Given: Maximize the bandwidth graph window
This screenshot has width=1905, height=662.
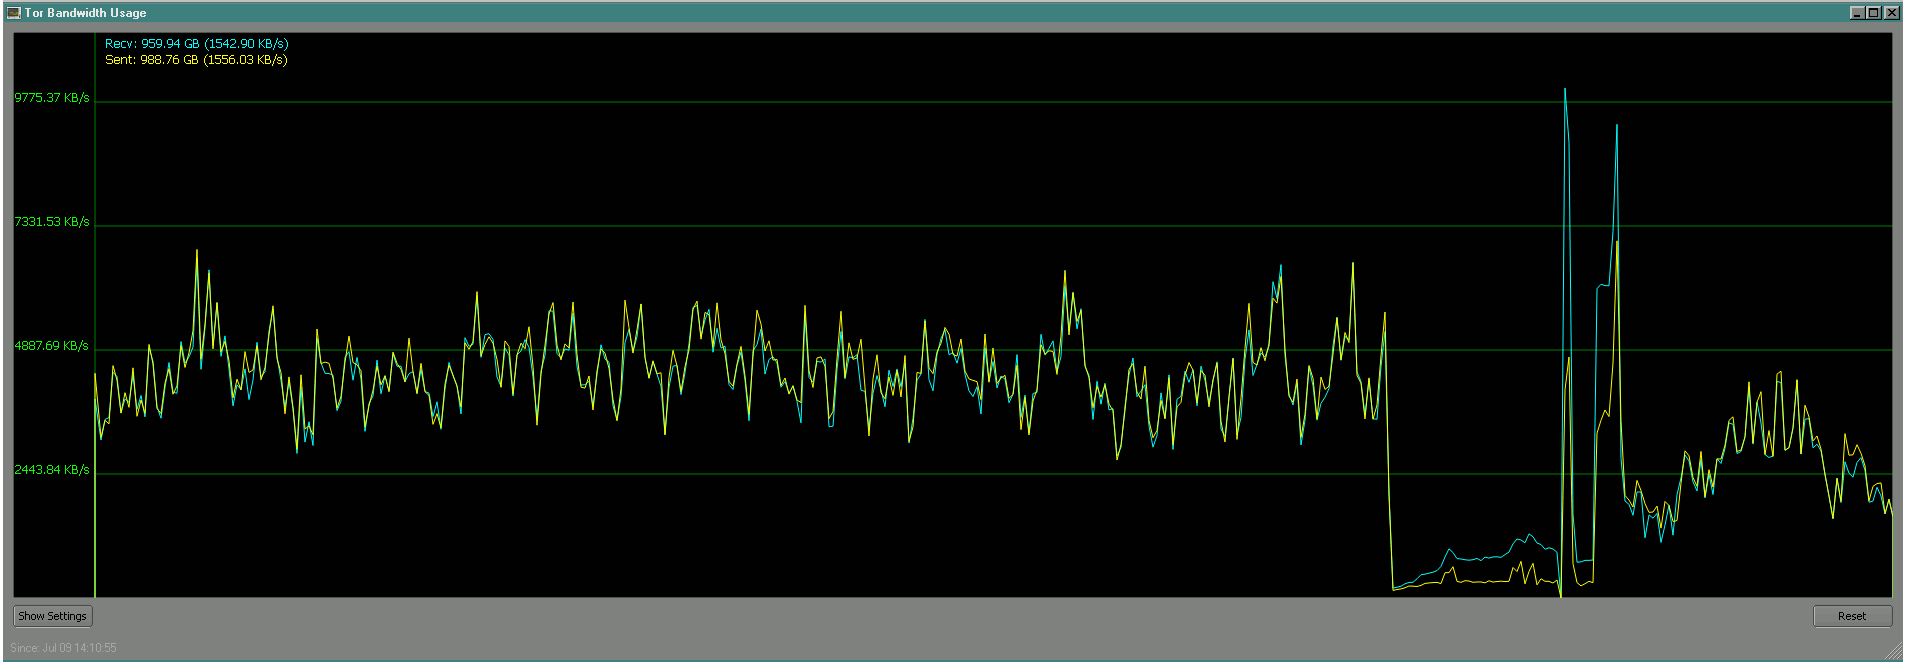Looking at the screenshot, I should pos(1873,13).
